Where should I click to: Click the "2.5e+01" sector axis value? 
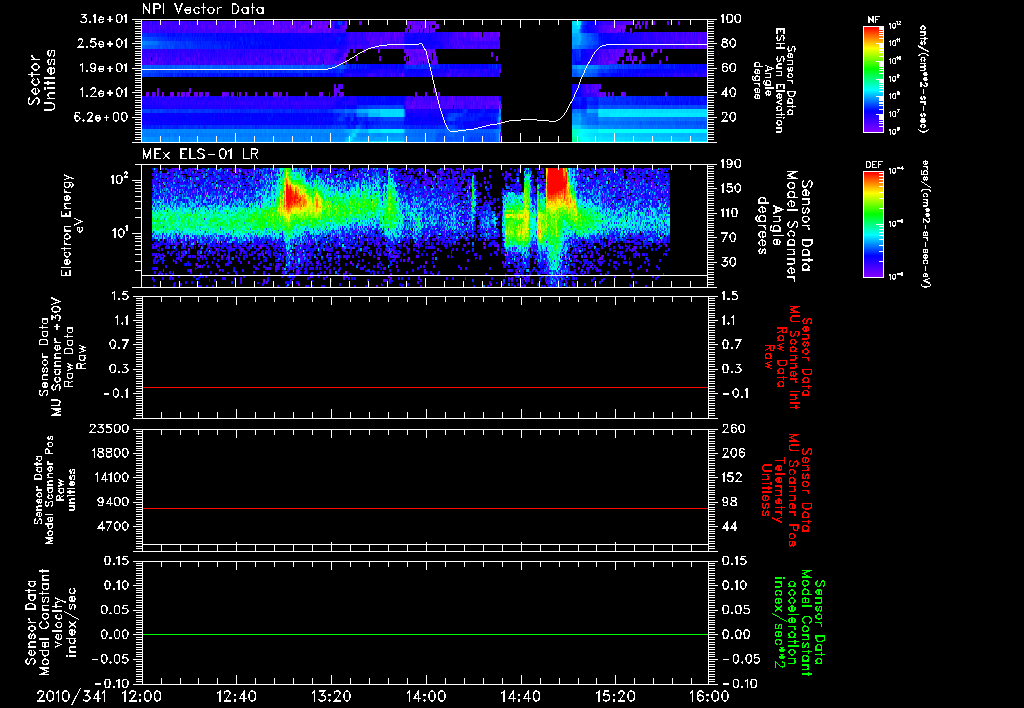[104, 43]
